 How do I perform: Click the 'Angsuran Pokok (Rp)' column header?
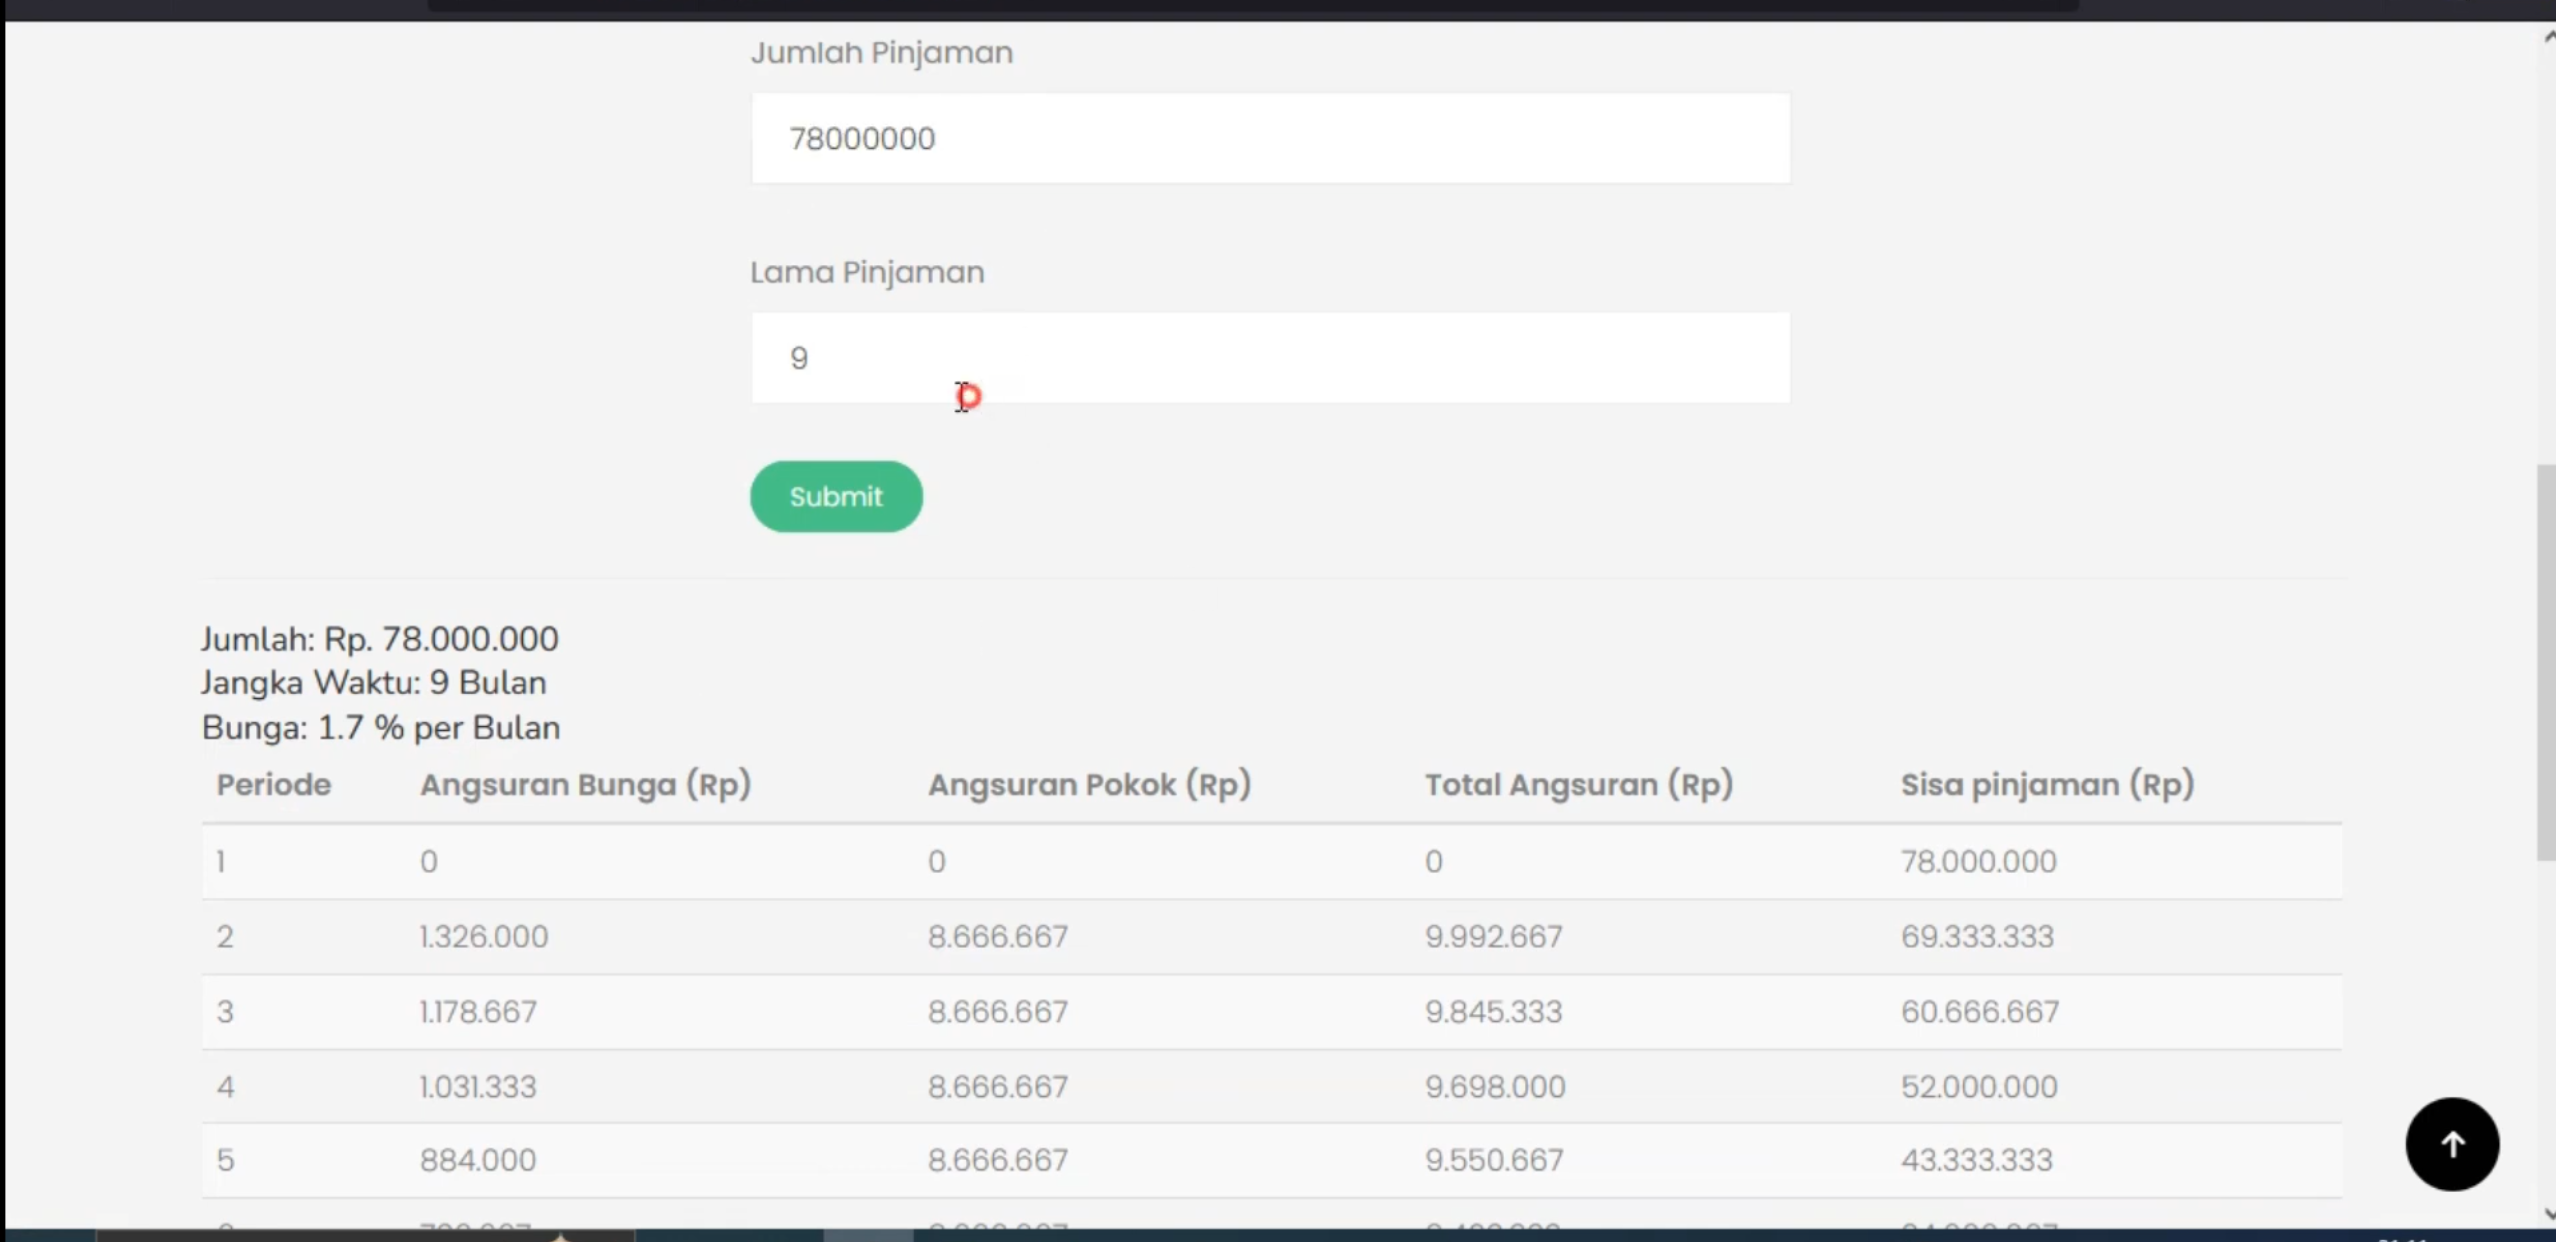tap(1089, 785)
